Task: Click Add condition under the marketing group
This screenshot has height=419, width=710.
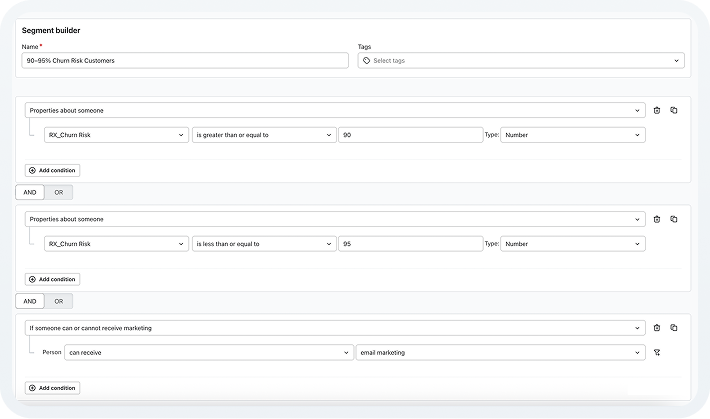Action: tap(53, 387)
